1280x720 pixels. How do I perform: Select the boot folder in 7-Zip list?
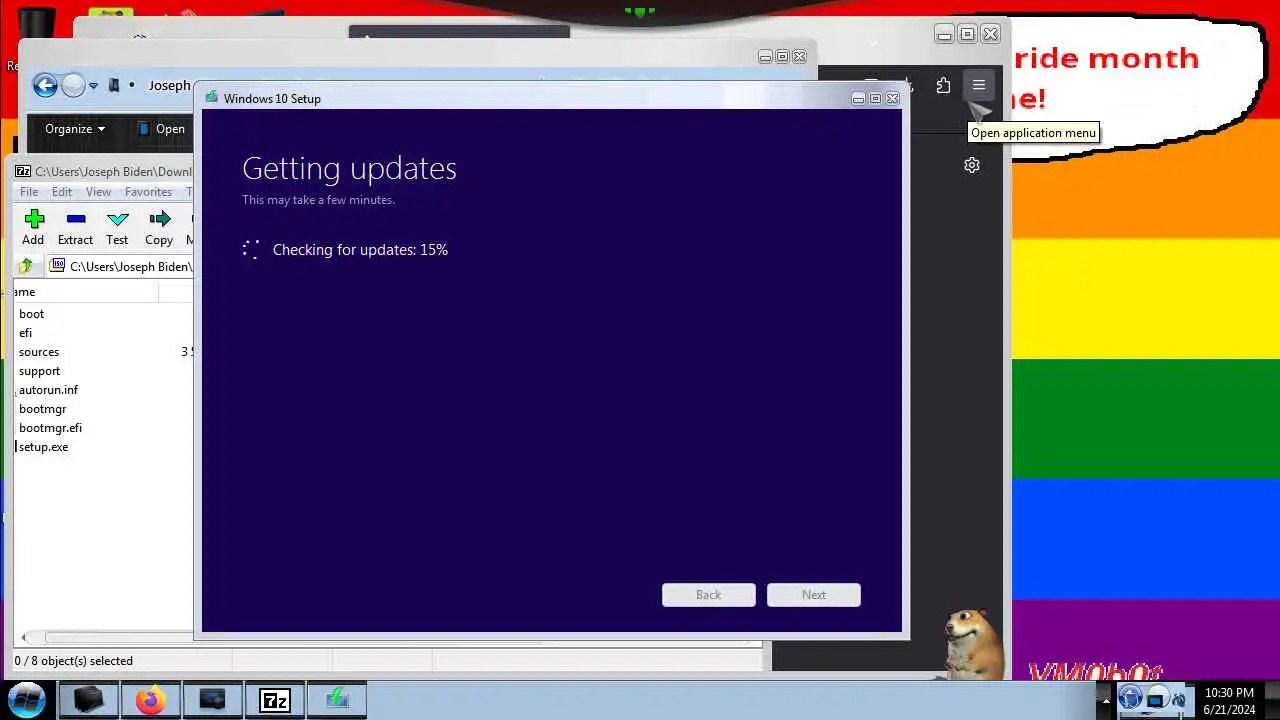click(x=32, y=314)
